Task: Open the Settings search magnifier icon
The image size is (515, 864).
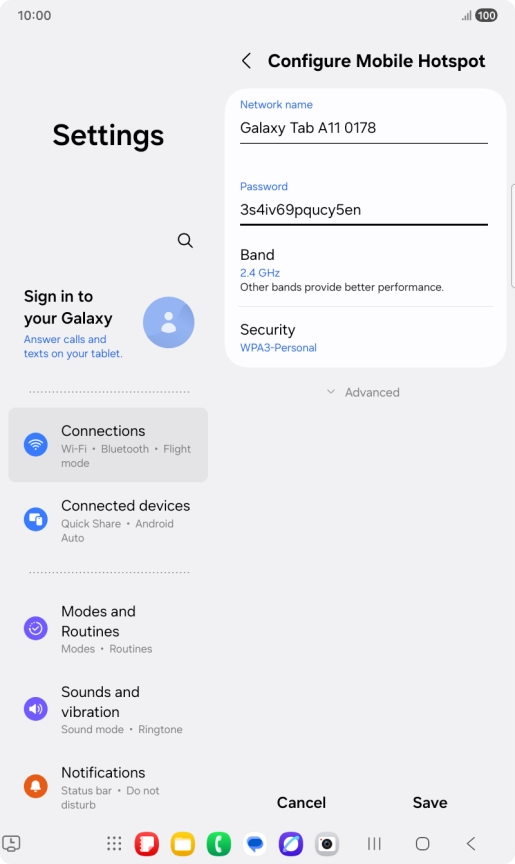Action: (185, 240)
